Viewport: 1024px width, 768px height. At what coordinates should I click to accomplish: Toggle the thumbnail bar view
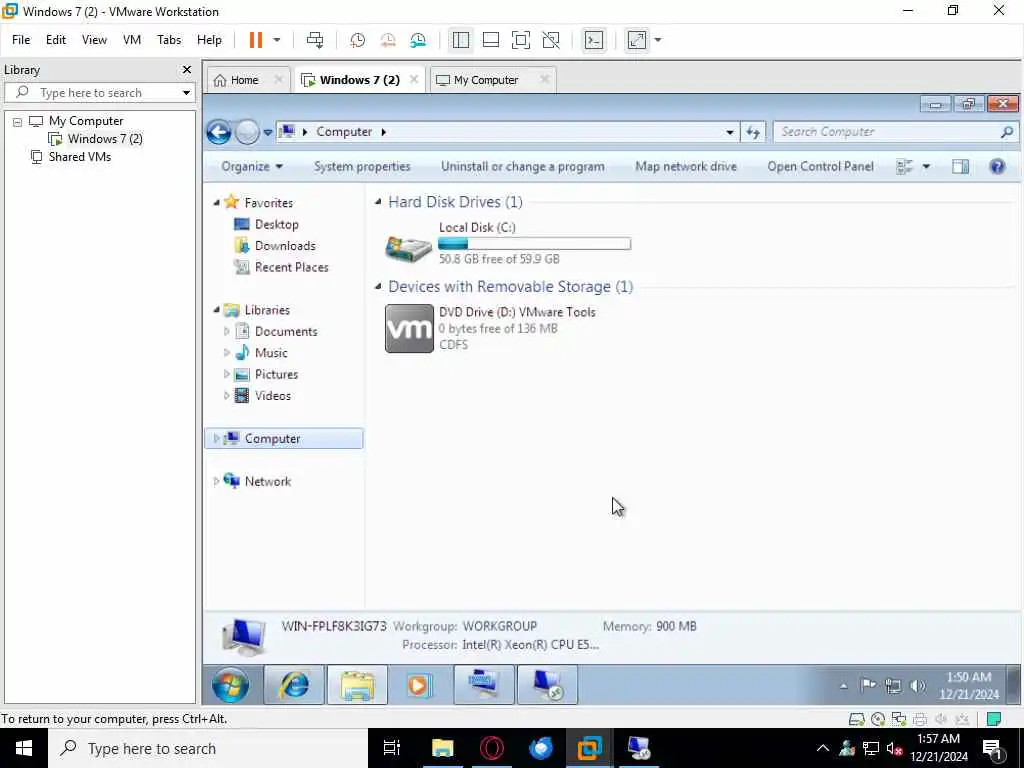(x=490, y=40)
